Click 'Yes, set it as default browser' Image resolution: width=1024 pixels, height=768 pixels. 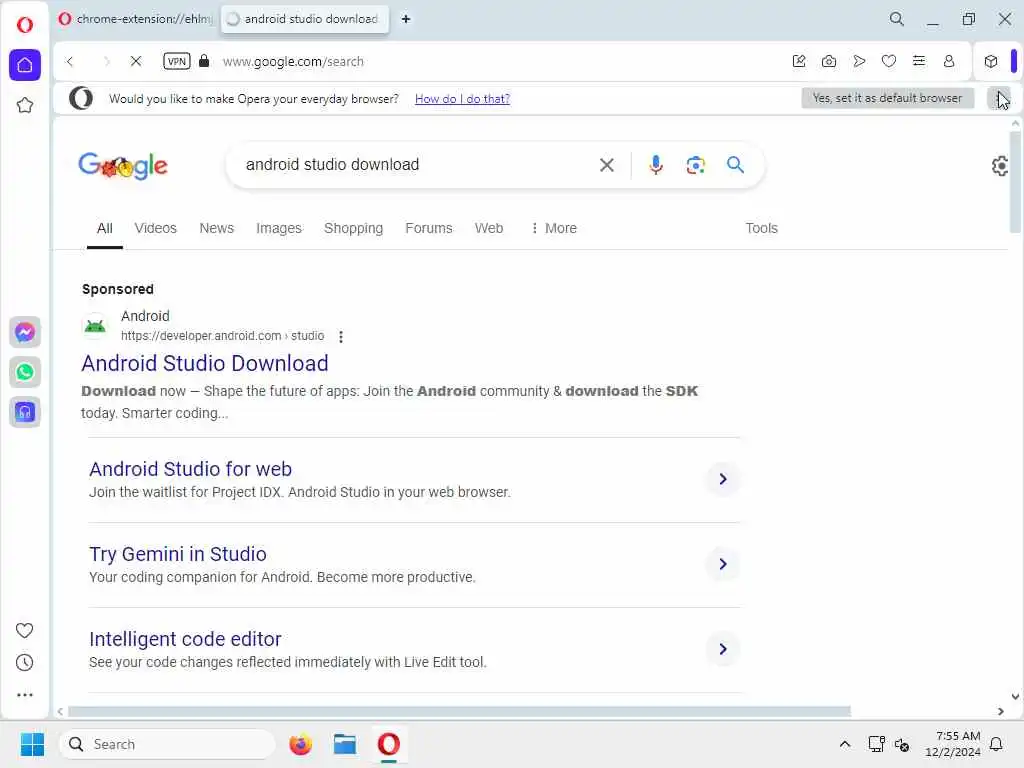click(888, 99)
